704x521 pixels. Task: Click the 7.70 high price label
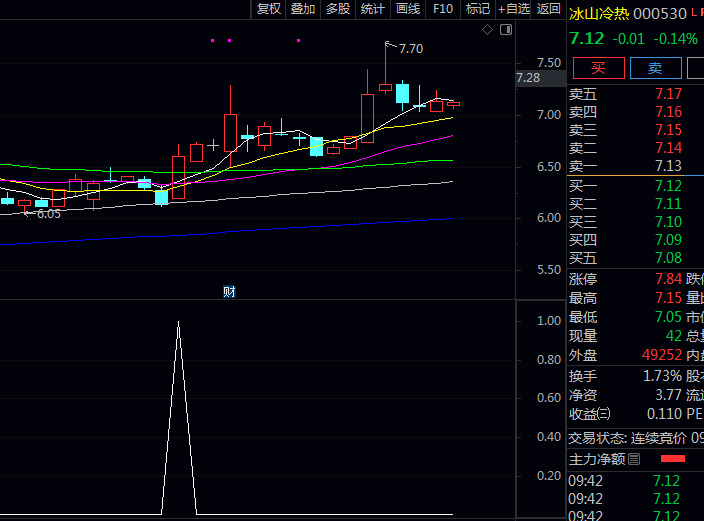pos(411,49)
